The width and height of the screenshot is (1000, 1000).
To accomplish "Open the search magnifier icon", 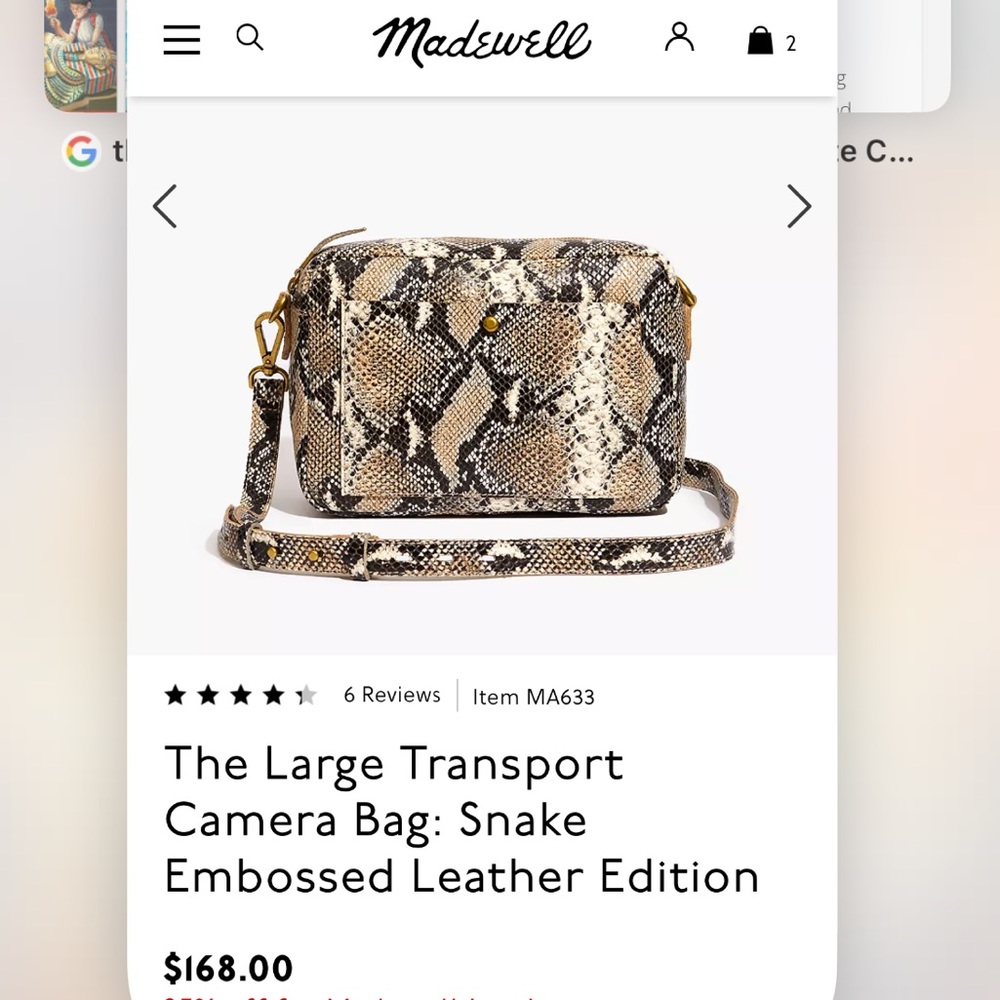I will [x=249, y=37].
